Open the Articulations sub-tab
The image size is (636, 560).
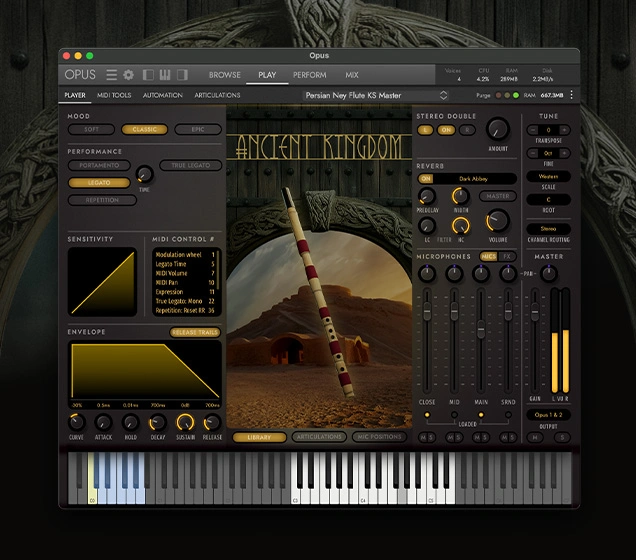pyautogui.click(x=217, y=95)
